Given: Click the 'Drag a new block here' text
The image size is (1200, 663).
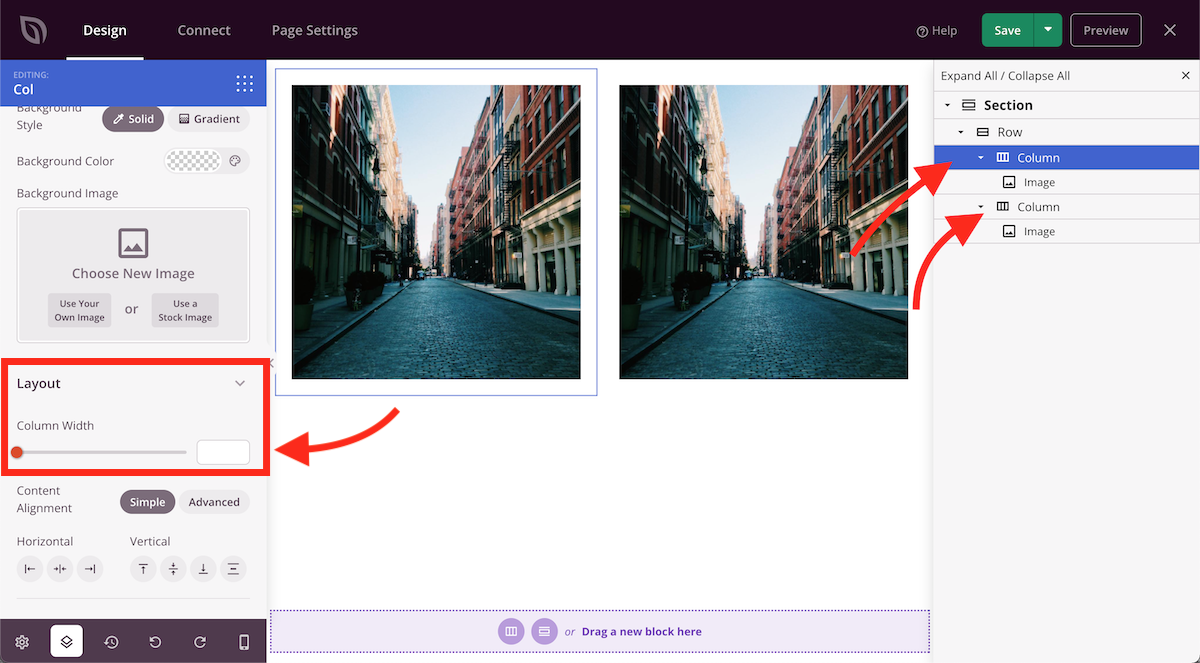Looking at the screenshot, I should (642, 632).
